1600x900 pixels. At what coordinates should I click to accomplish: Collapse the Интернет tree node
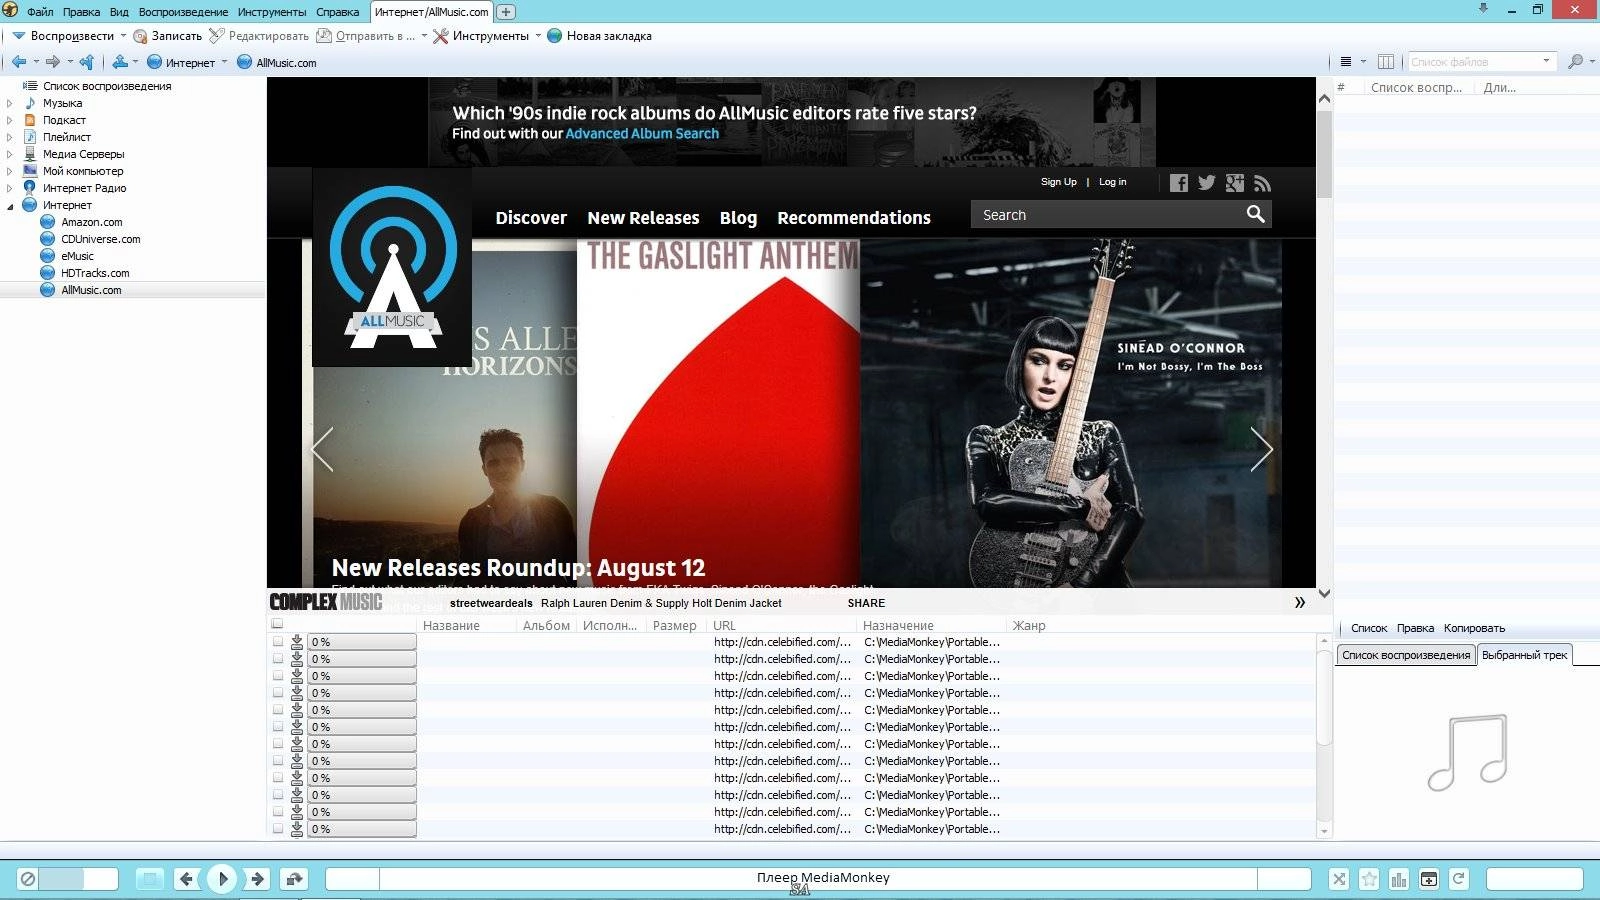click(10, 206)
